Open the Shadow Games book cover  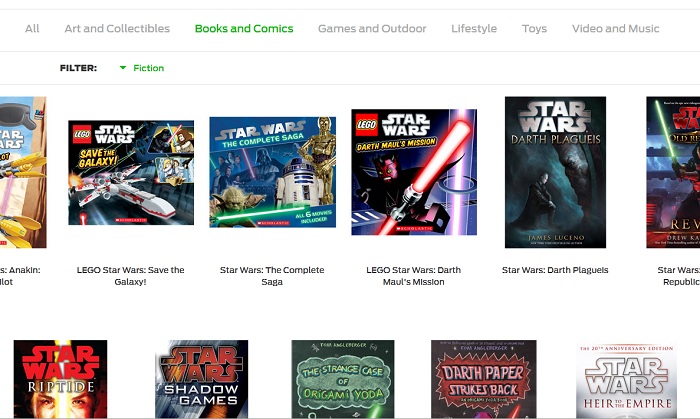tap(201, 379)
